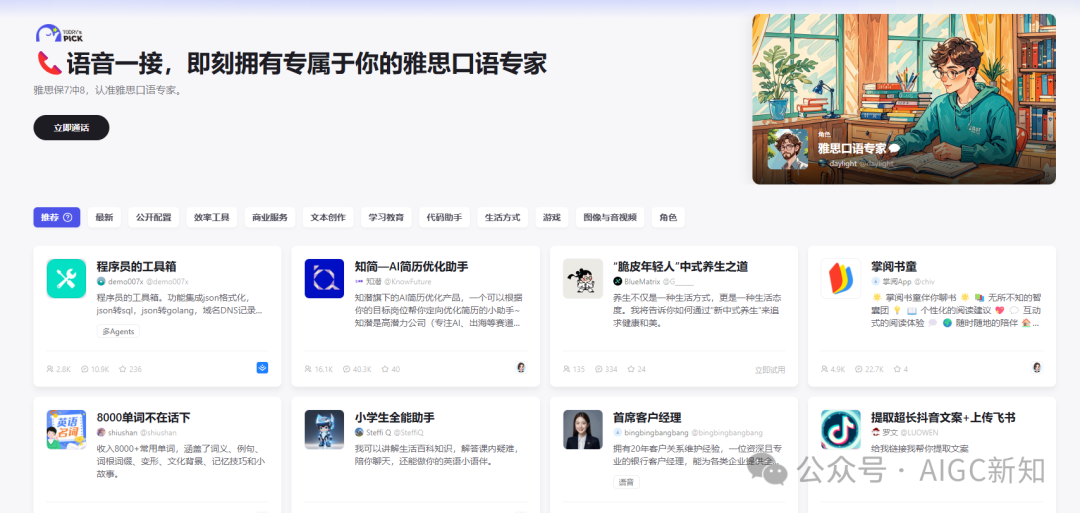This screenshot has height=513, width=1080.
Task: Open the 商业服务 category tab
Action: [x=269, y=217]
